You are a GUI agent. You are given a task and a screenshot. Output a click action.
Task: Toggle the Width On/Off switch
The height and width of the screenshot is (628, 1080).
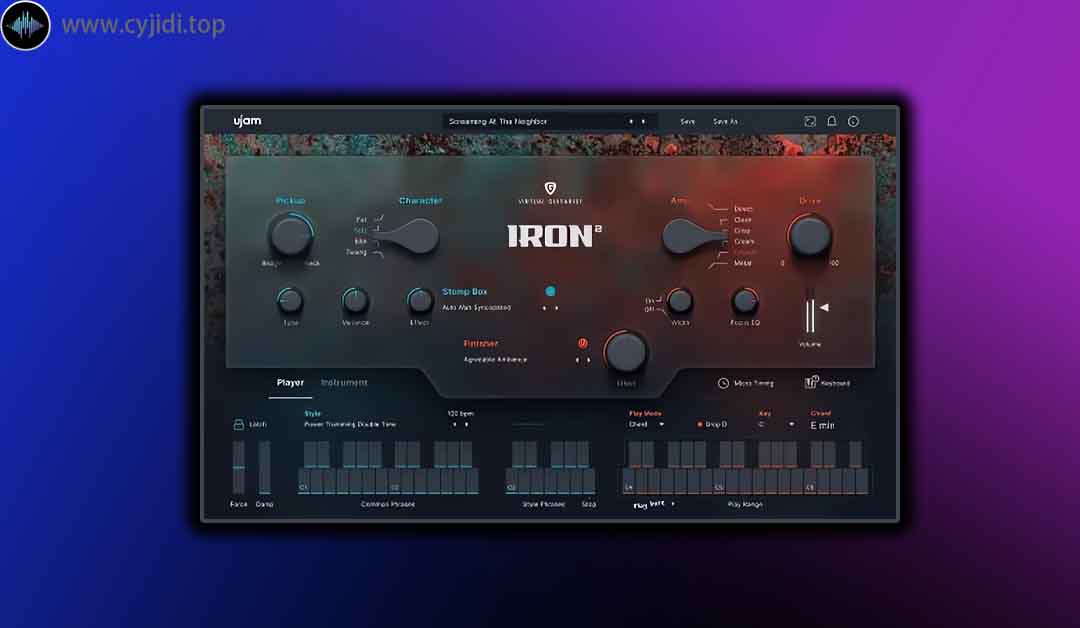pyautogui.click(x=652, y=305)
